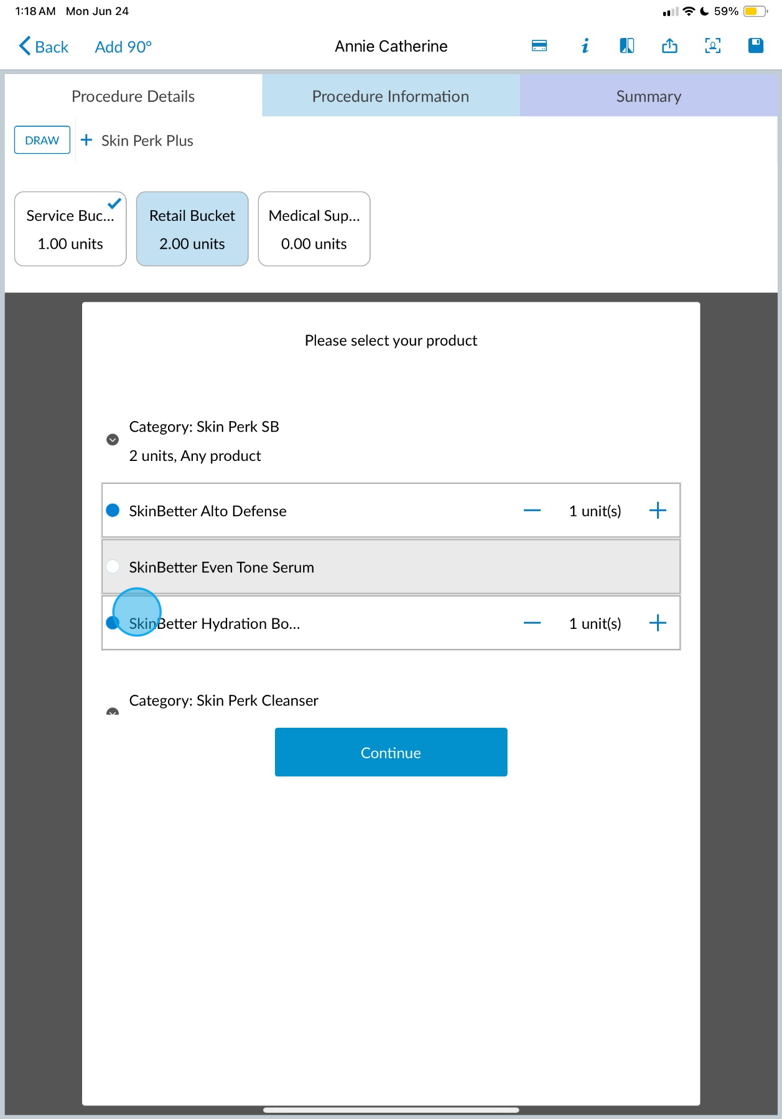Tap the Wi-Fi status icon
Viewport: 782px width, 1119px height.
click(689, 11)
